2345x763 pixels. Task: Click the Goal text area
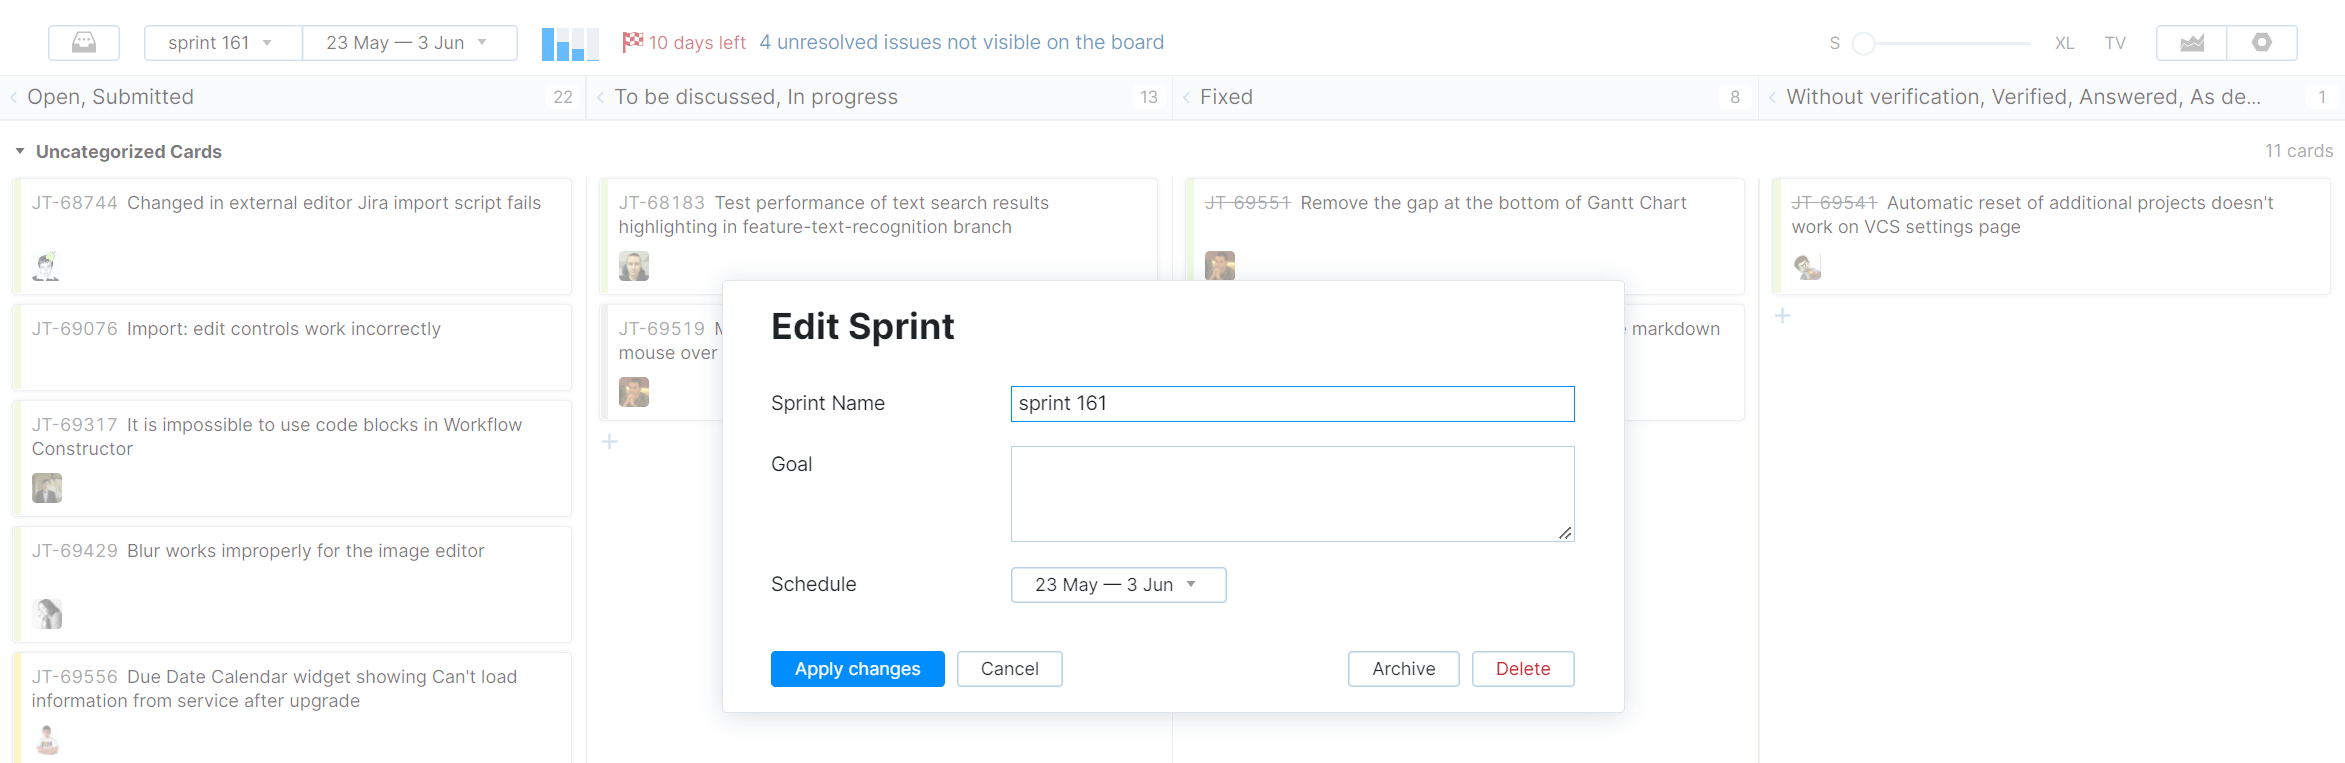coord(1292,494)
